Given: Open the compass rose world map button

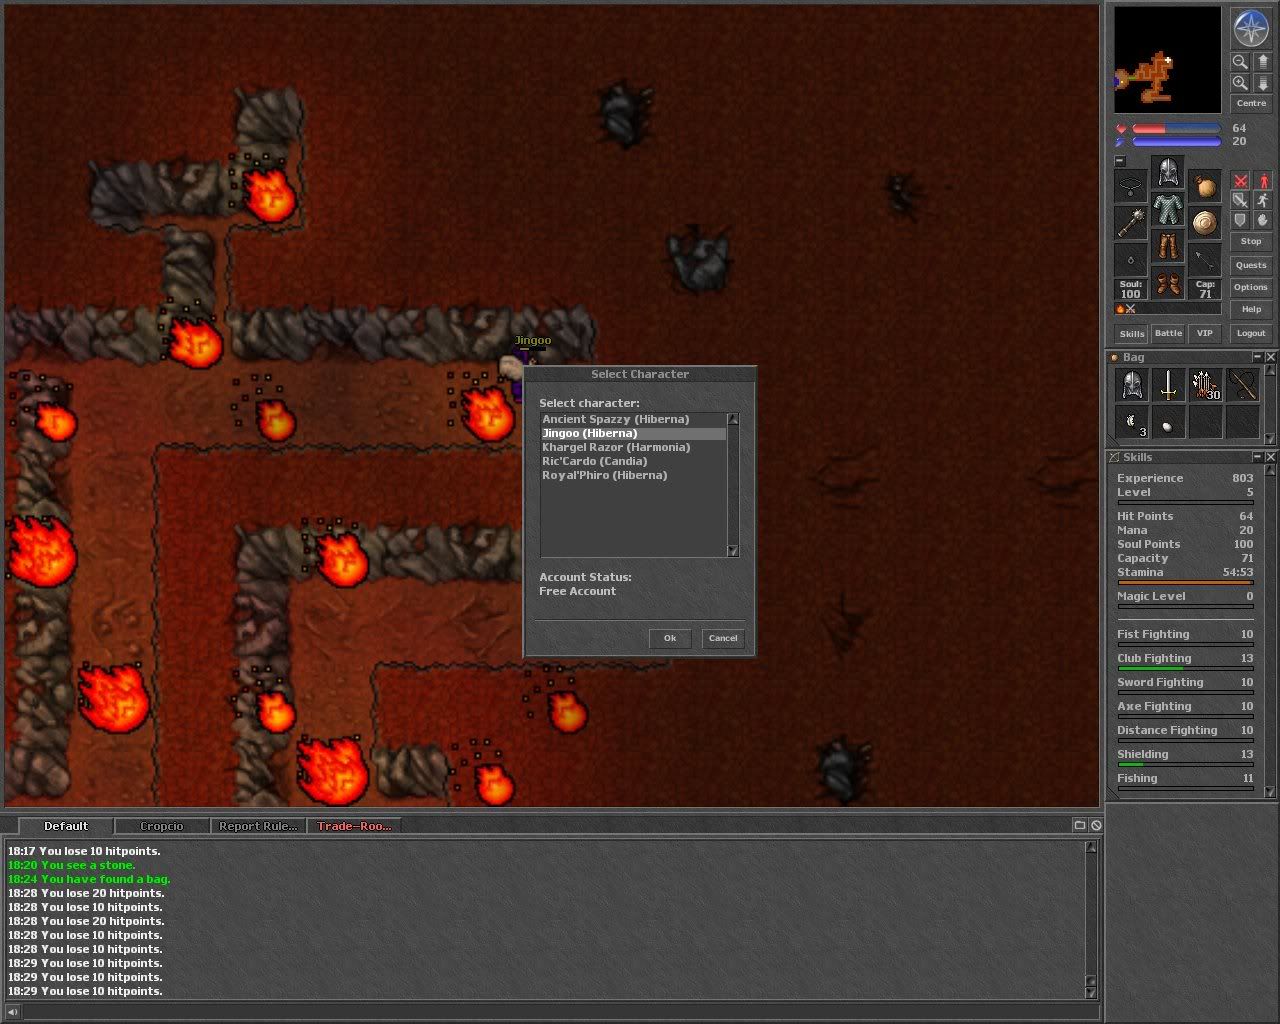Looking at the screenshot, I should pyautogui.click(x=1250, y=29).
